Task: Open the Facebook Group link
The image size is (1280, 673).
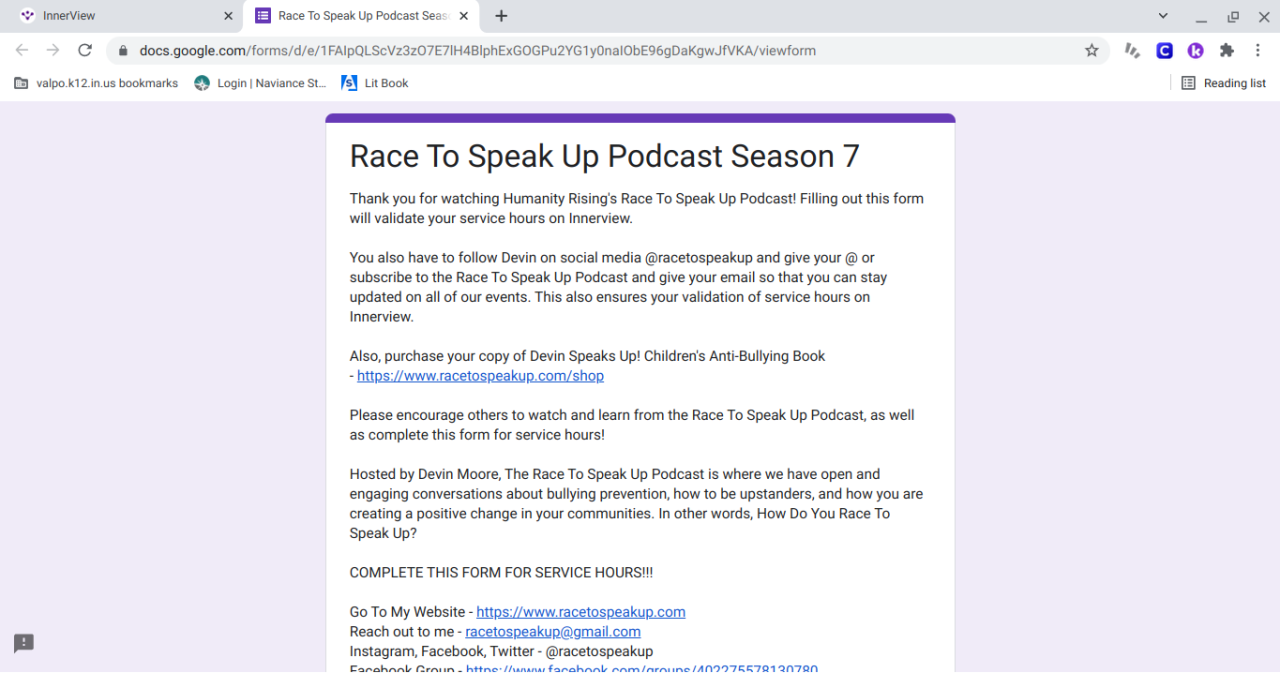Action: [x=642, y=669]
